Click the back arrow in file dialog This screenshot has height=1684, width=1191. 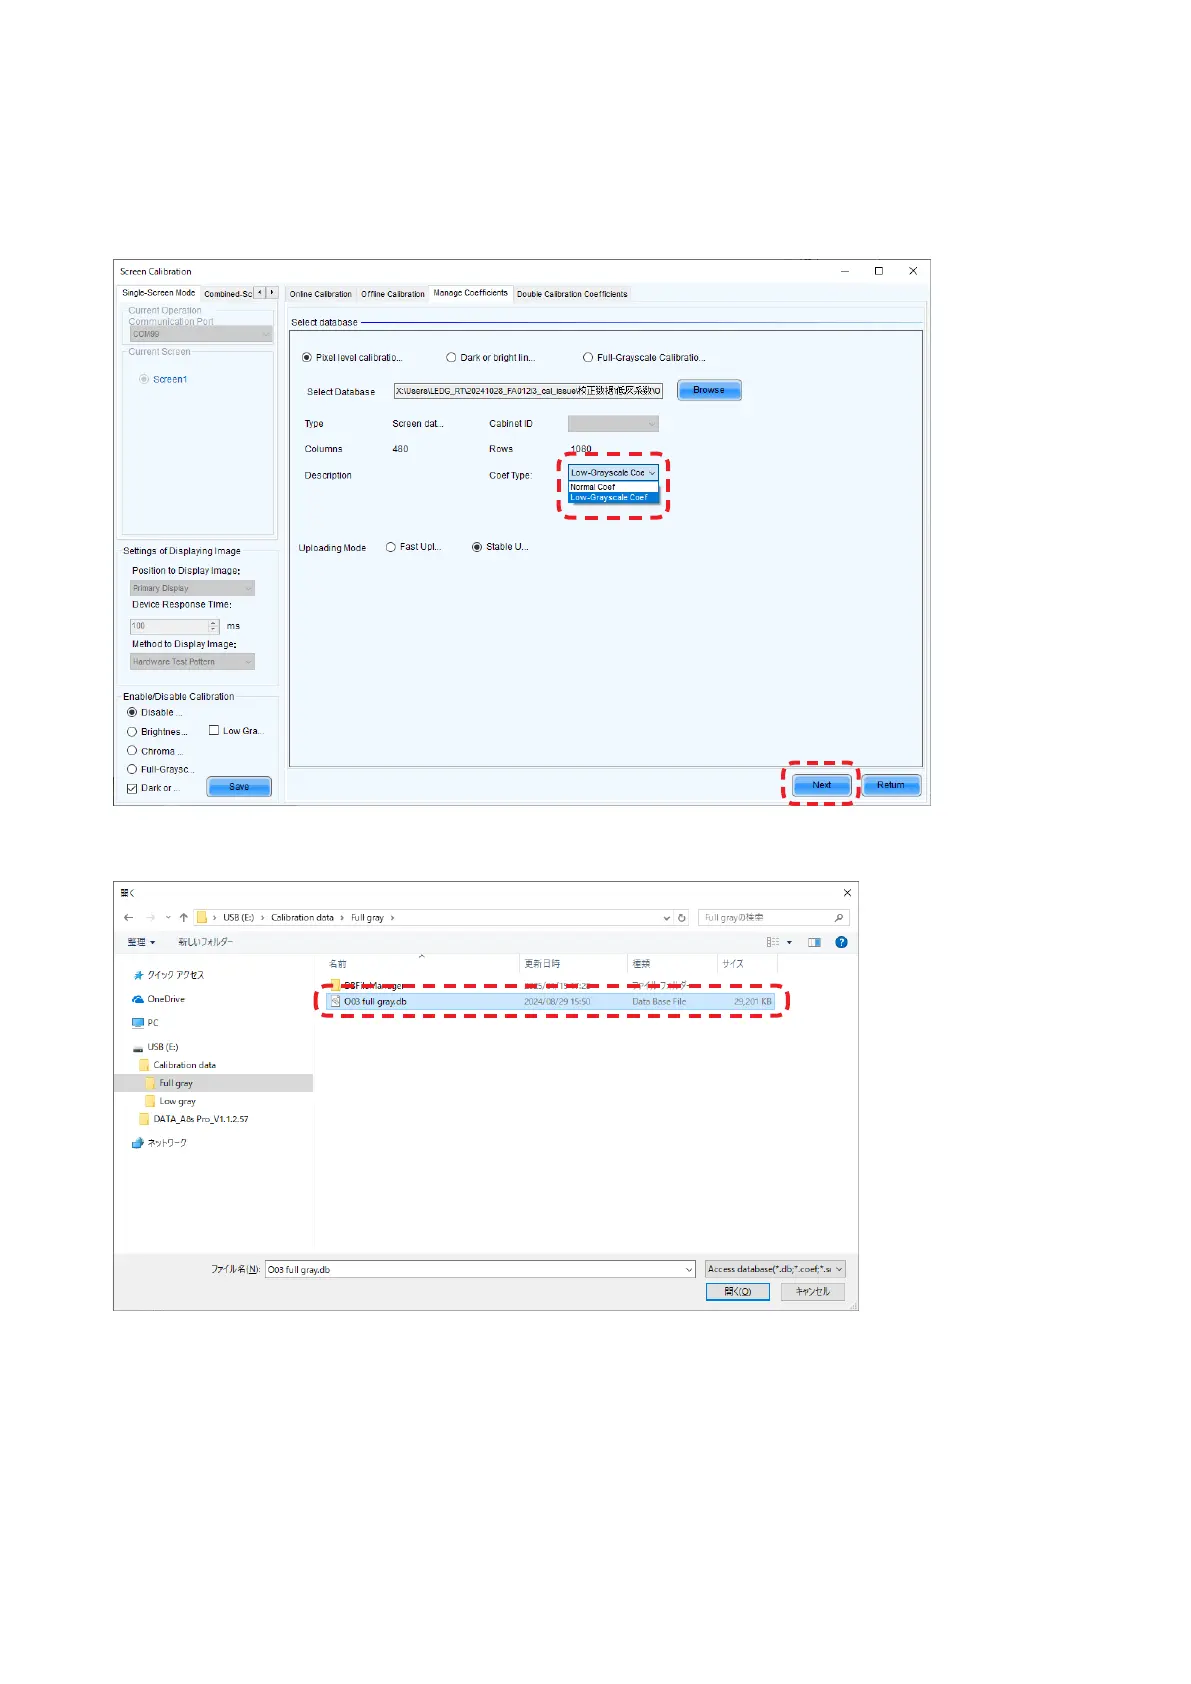click(x=128, y=917)
